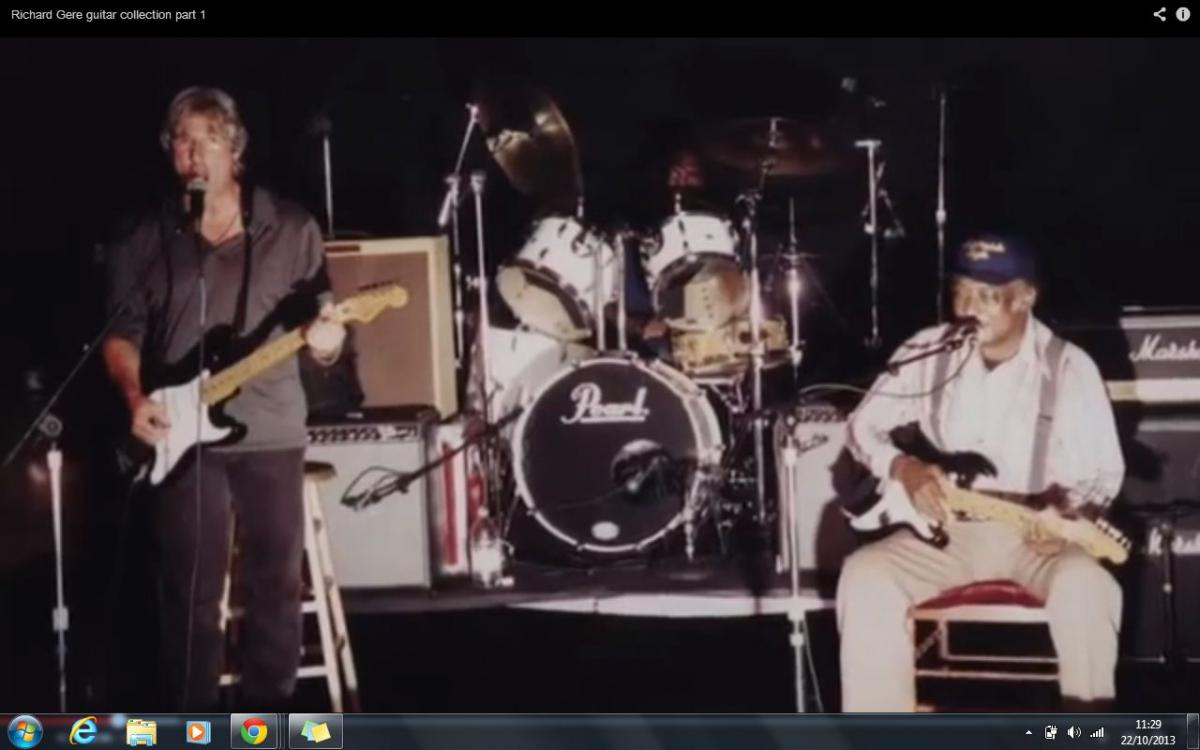Image resolution: width=1200 pixels, height=750 pixels.
Task: Click the video title text at top
Action: pyautogui.click(x=108, y=15)
